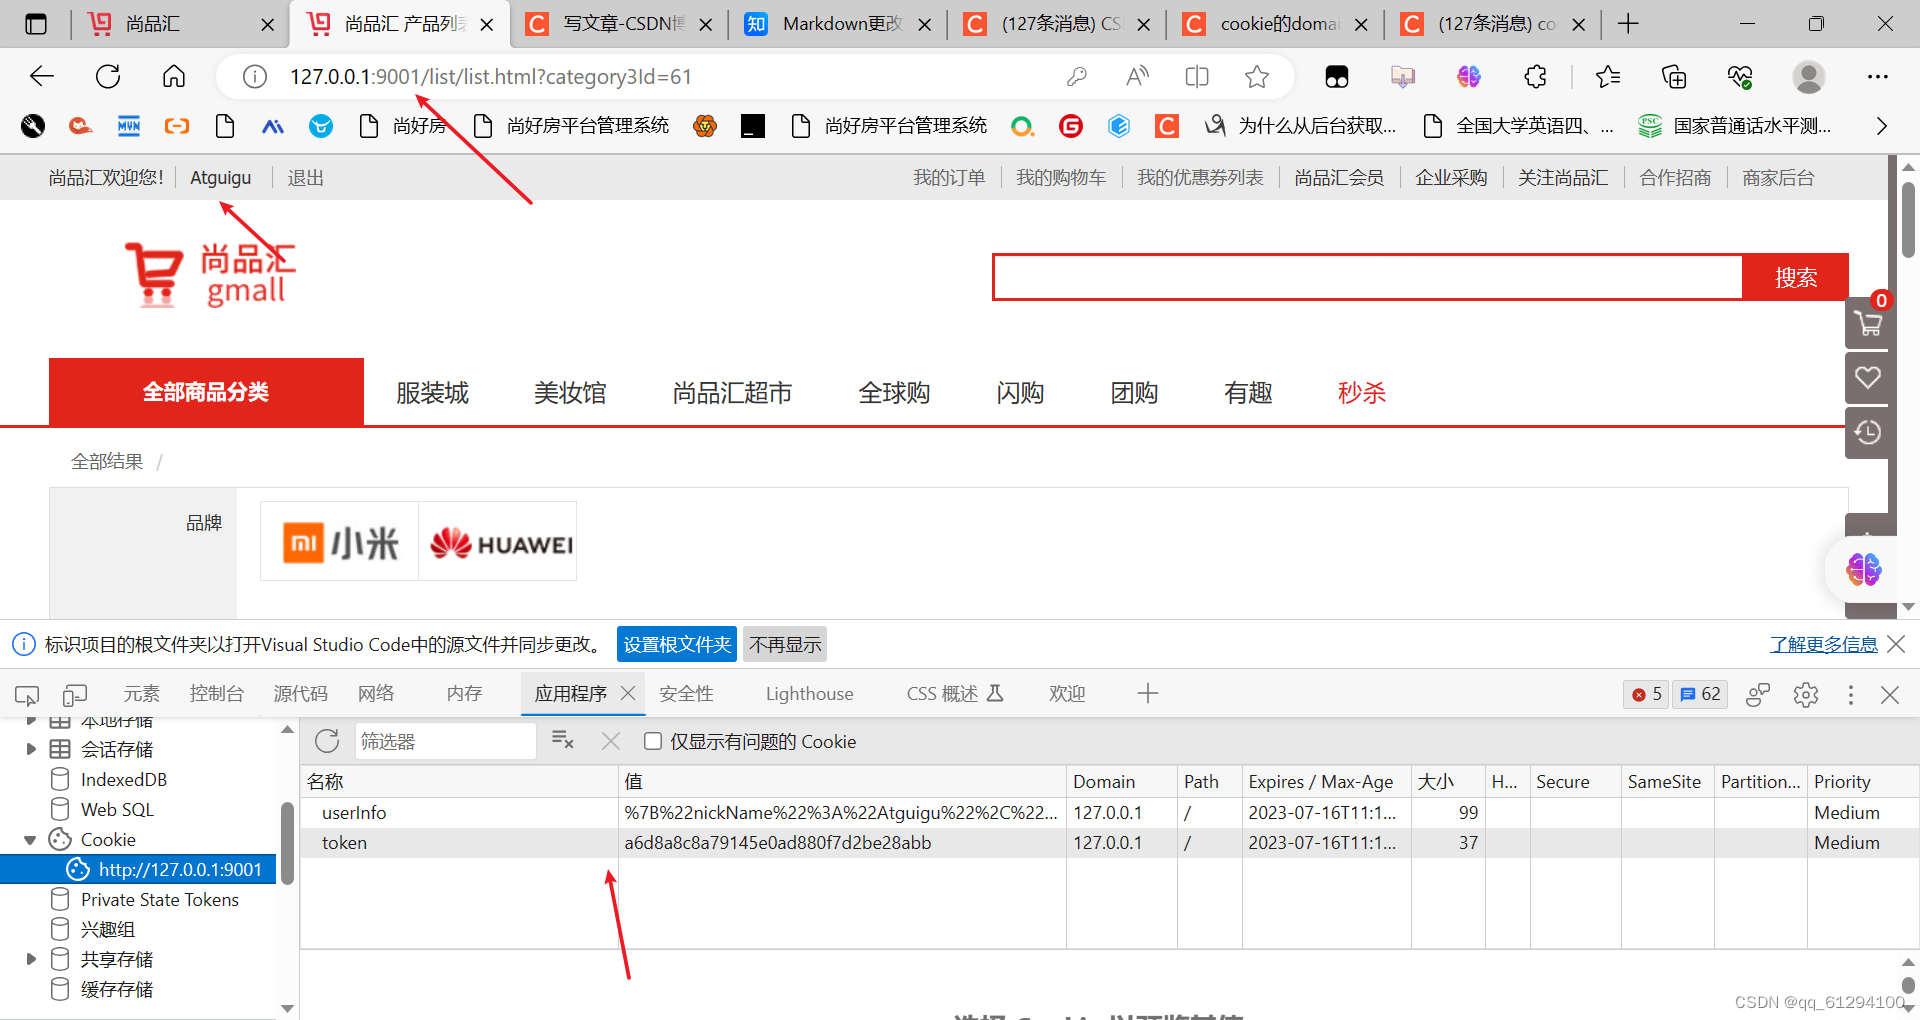Open browsing history side widget
The image size is (1920, 1020).
[1868, 432]
